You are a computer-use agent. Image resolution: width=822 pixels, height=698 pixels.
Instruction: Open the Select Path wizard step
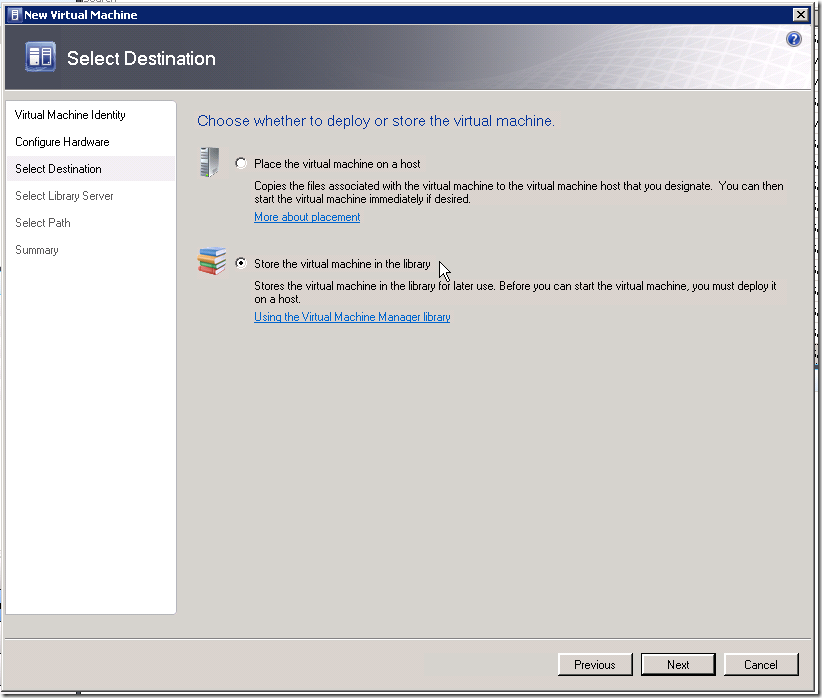(42, 223)
